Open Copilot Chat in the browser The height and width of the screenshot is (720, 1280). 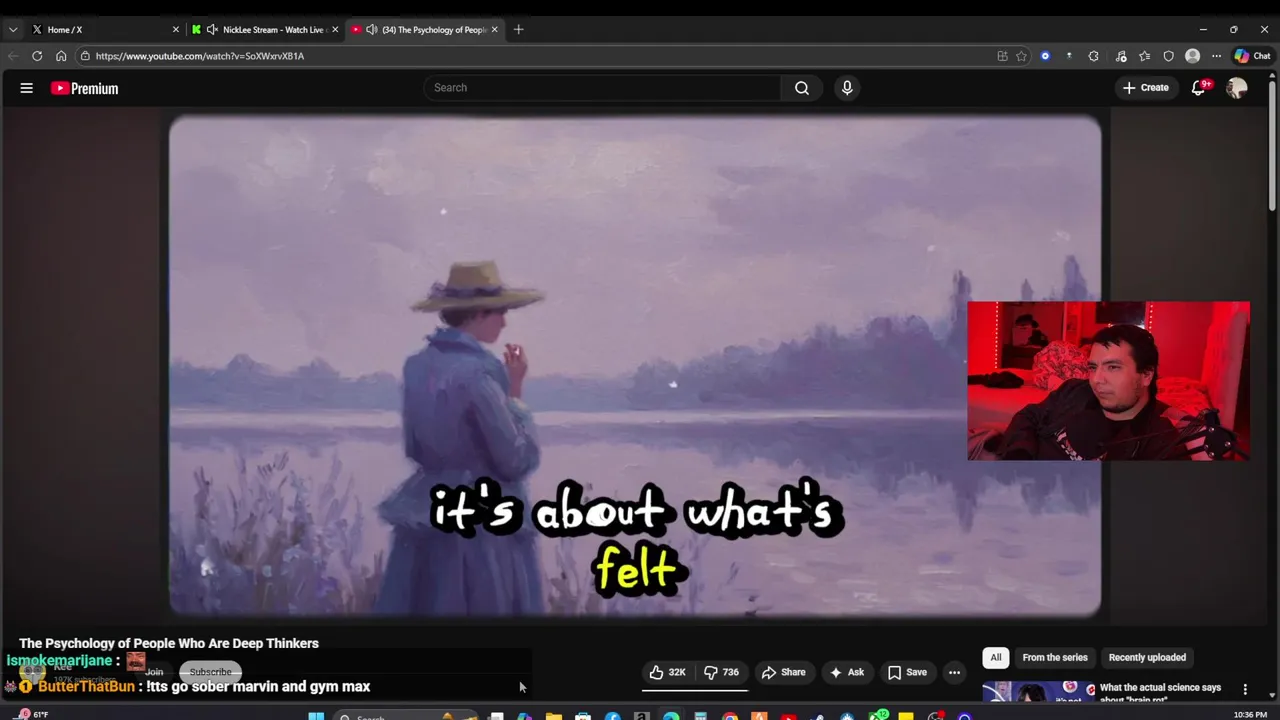click(x=1253, y=56)
